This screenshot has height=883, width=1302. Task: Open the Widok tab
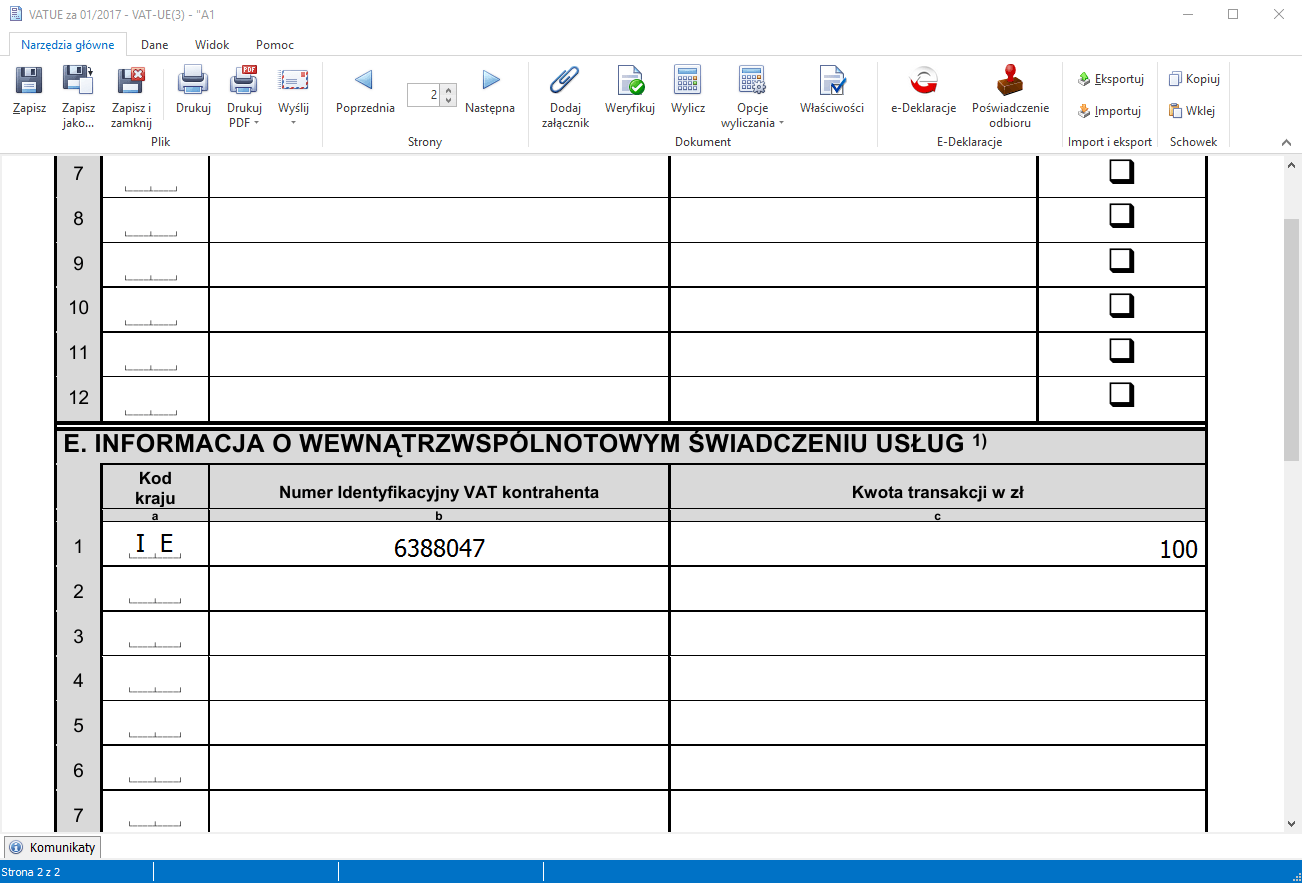212,44
